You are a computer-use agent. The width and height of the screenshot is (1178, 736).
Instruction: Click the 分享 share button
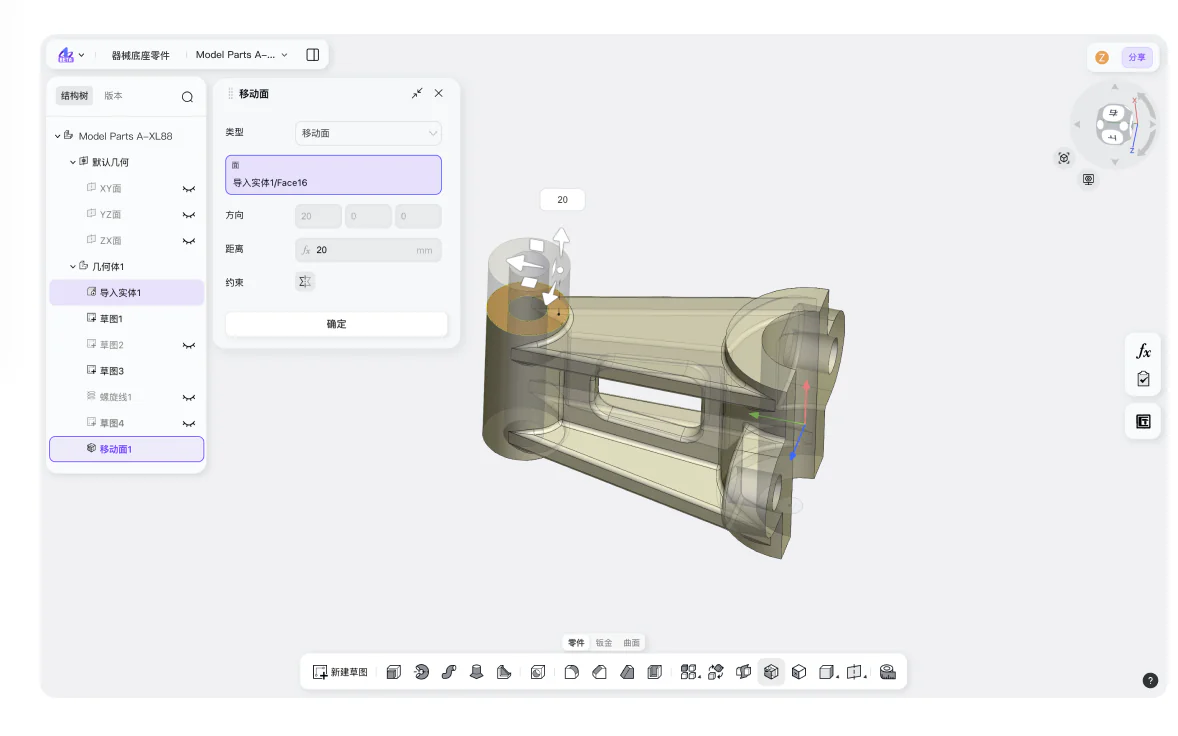click(x=1137, y=58)
